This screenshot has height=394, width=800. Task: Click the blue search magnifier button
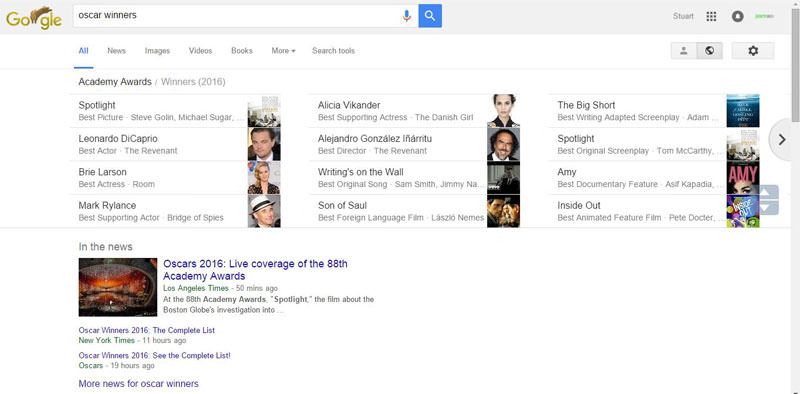[430, 16]
